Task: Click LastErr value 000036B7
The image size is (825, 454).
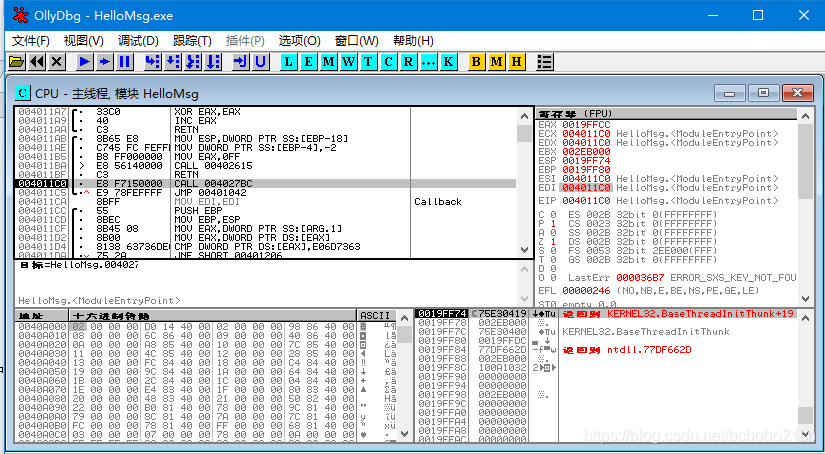Action: click(x=641, y=277)
